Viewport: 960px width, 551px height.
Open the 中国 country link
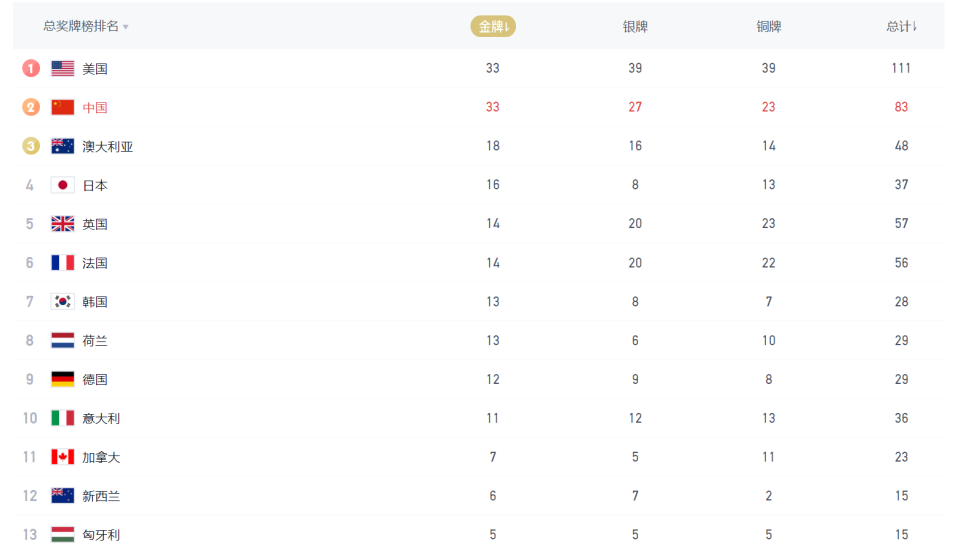95,107
